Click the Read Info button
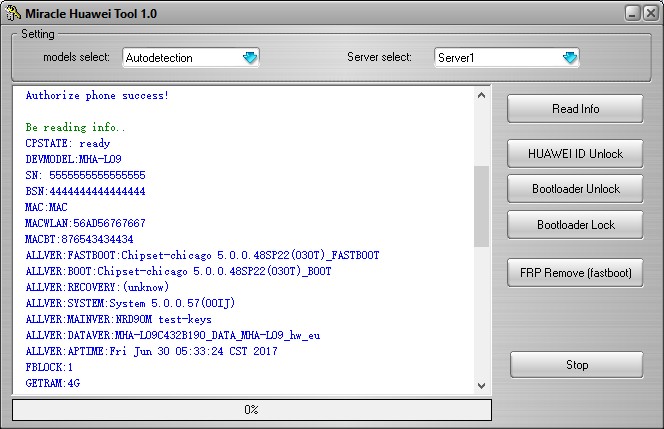Image resolution: width=664 pixels, height=429 pixels. pyautogui.click(x=575, y=109)
